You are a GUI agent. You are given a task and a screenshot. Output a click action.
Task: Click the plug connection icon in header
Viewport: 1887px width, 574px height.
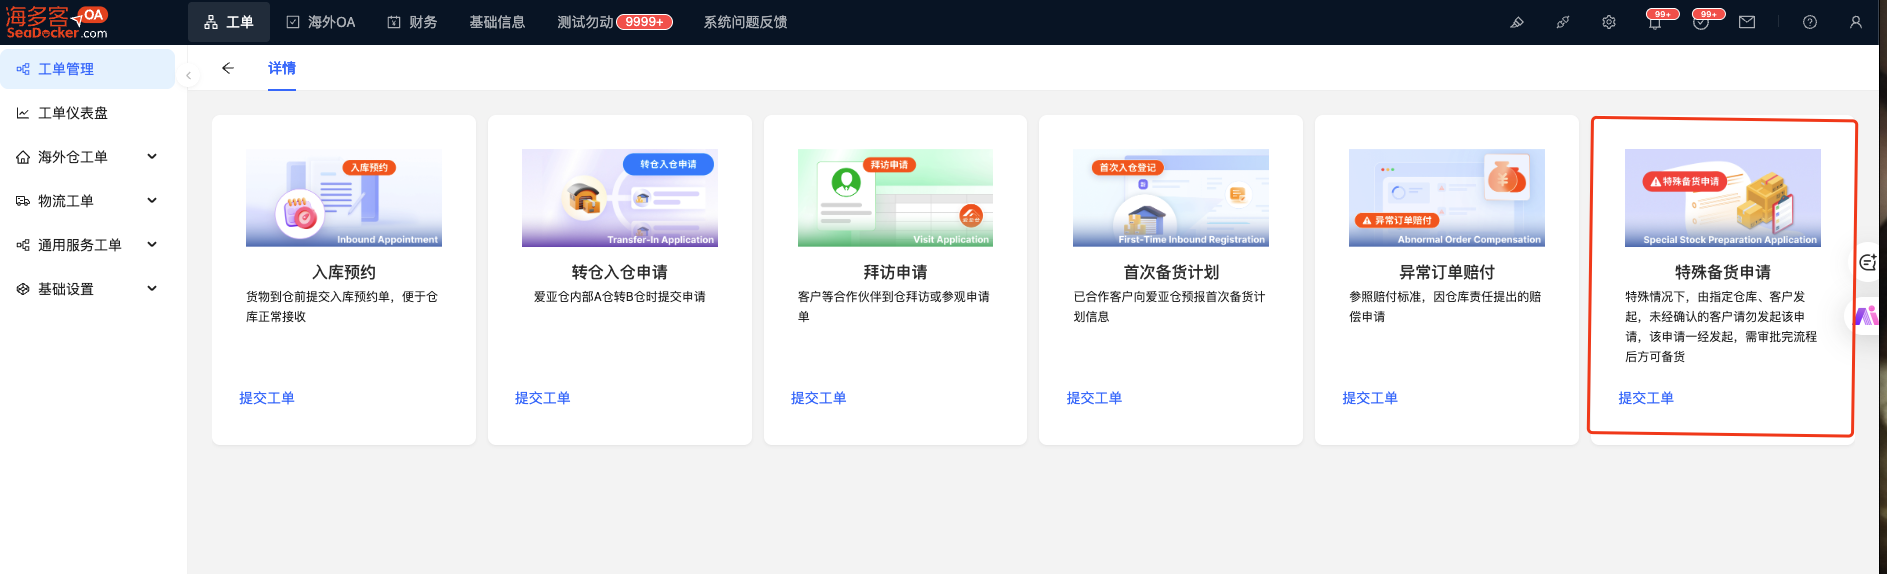tap(1562, 22)
